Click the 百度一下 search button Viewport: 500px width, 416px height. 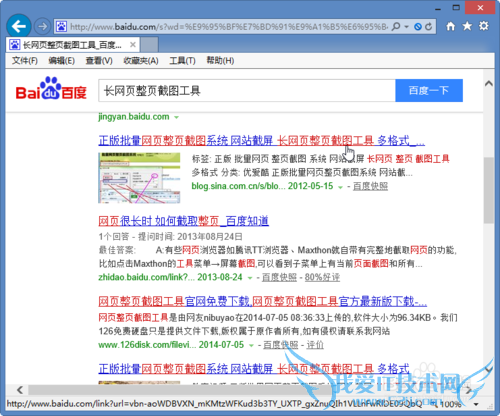(x=429, y=90)
